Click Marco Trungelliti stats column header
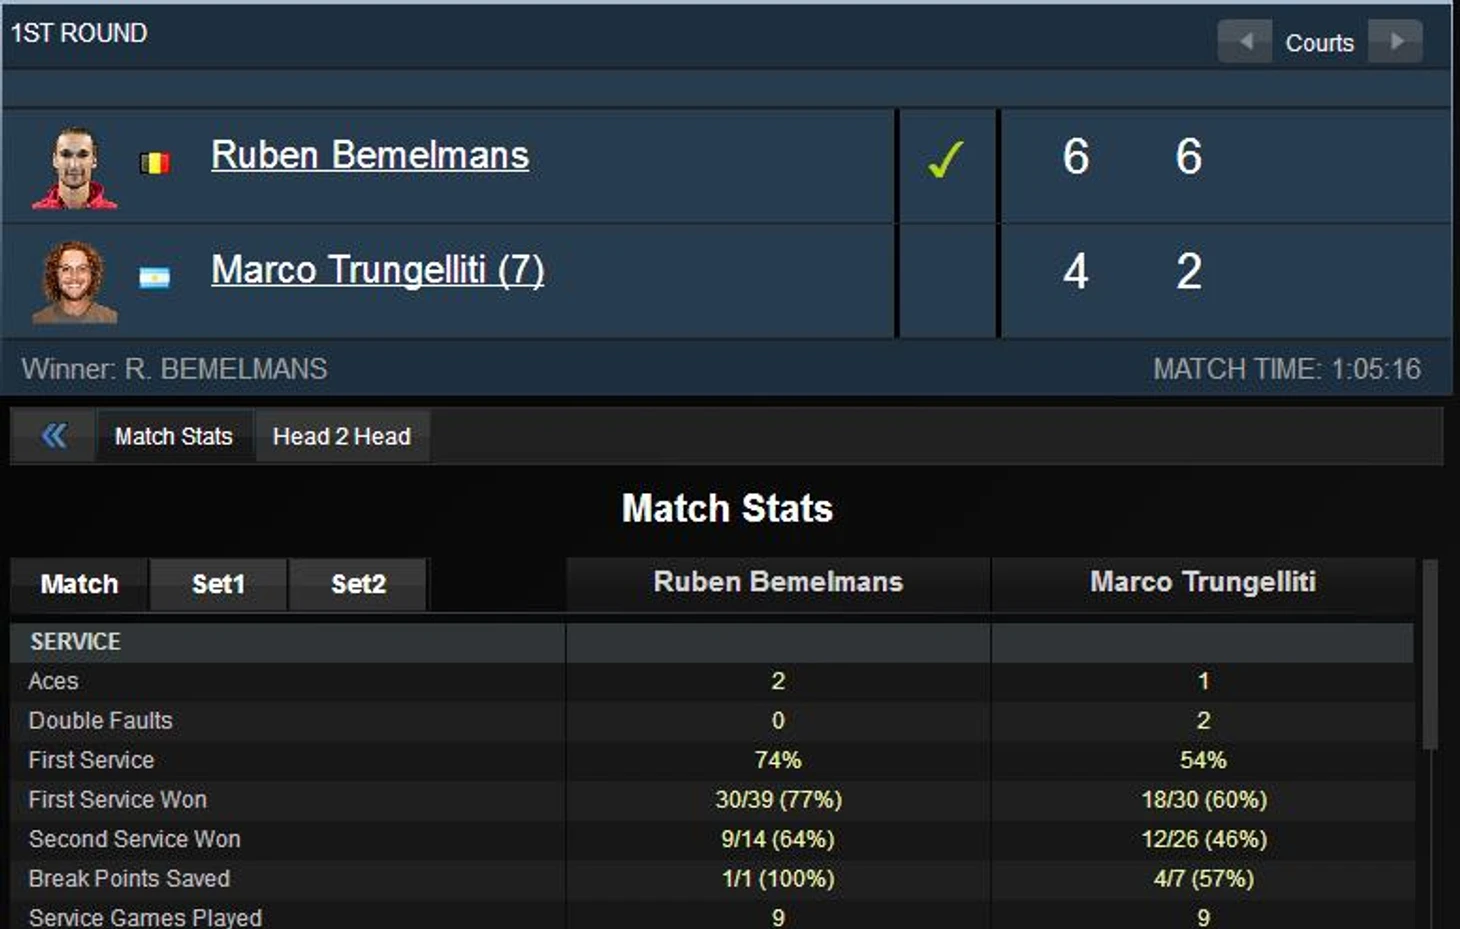Screen dimensions: 1460x929 (x=1203, y=583)
